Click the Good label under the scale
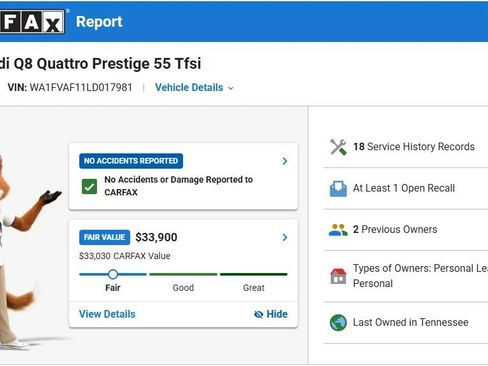488x366 pixels. coord(183,288)
